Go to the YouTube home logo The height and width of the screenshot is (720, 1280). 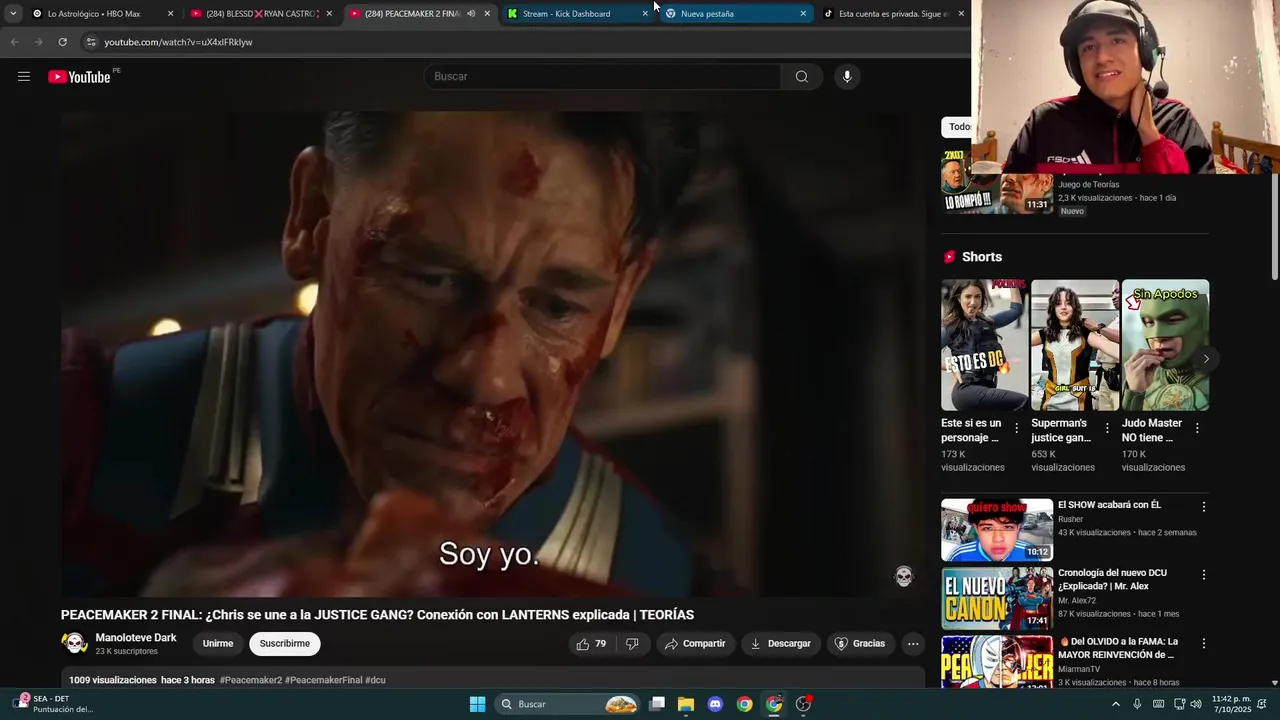pos(79,77)
